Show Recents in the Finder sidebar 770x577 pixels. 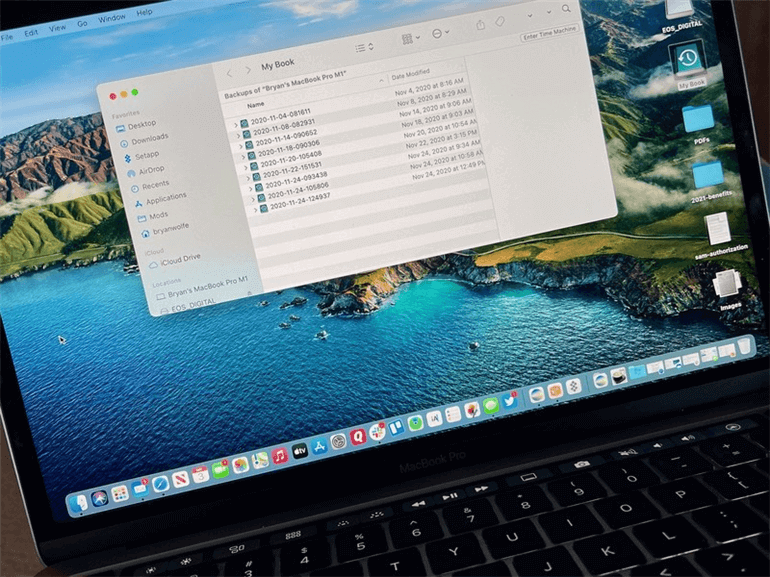tap(150, 187)
